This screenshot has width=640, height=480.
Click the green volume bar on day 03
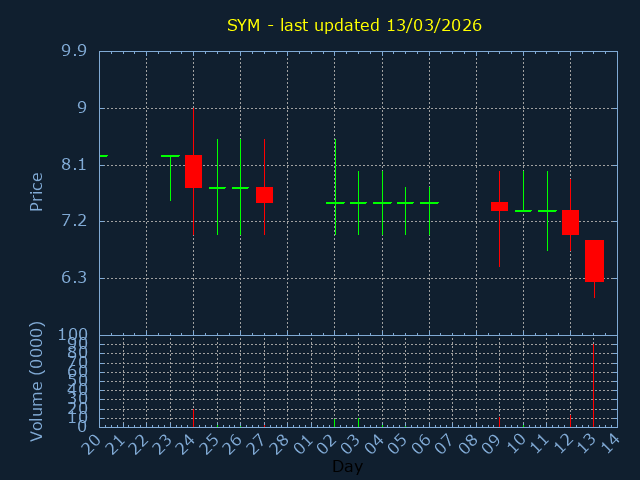(x=358, y=422)
